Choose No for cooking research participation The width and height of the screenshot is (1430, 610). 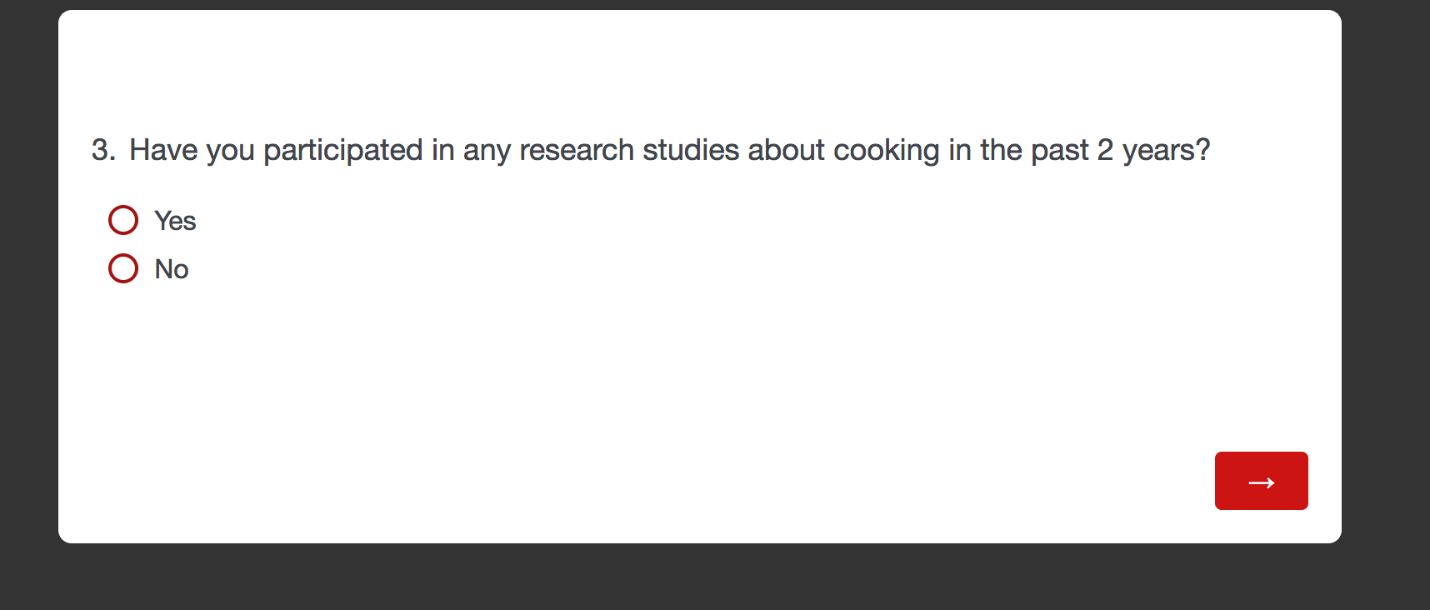pos(123,269)
